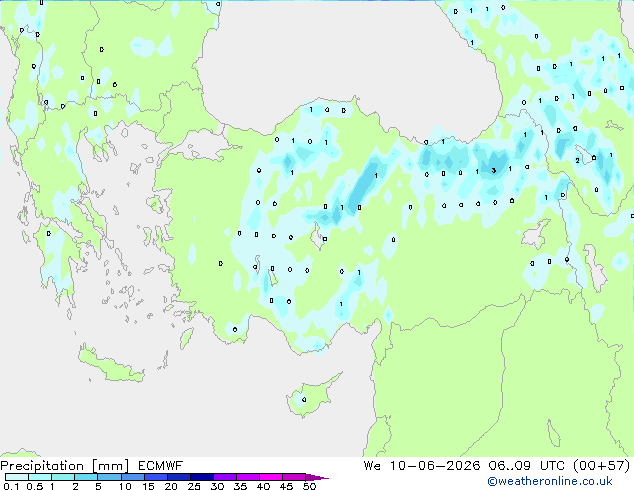Click the weekday 'We' label
The width and height of the screenshot is (634, 490).
click(372, 466)
